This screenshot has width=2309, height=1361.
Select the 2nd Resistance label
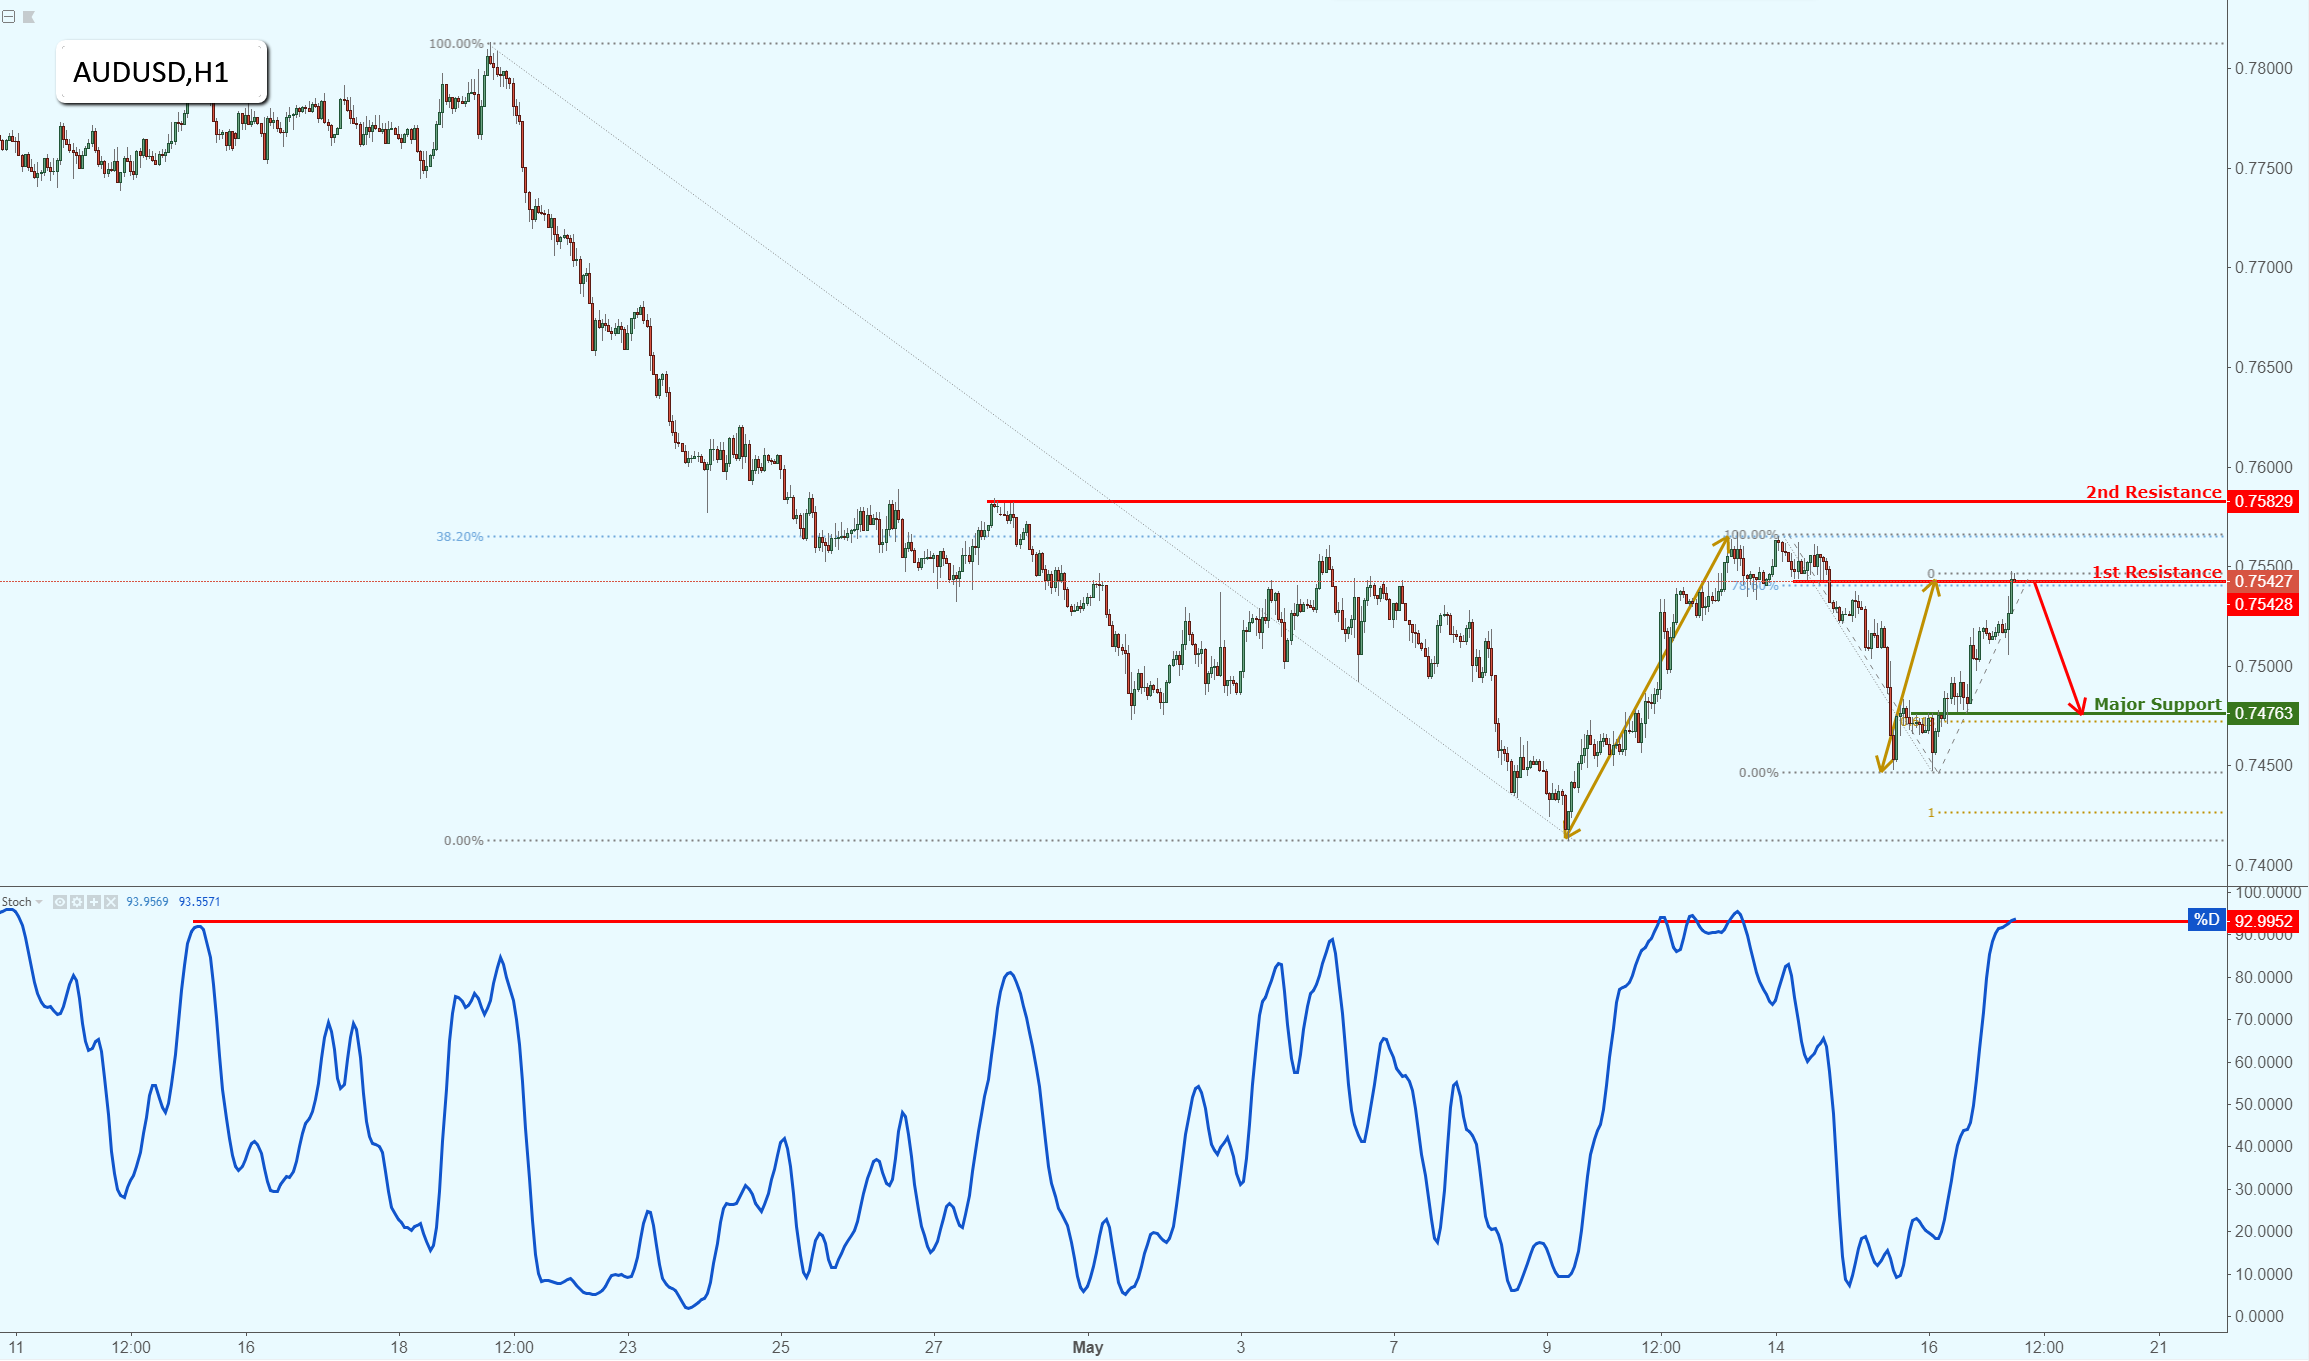[x=2153, y=492]
